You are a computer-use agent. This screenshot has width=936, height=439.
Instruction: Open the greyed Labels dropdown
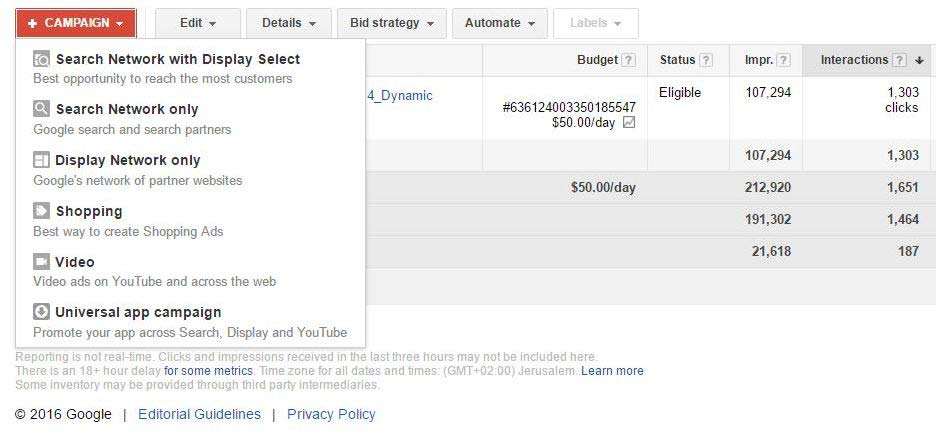(596, 23)
